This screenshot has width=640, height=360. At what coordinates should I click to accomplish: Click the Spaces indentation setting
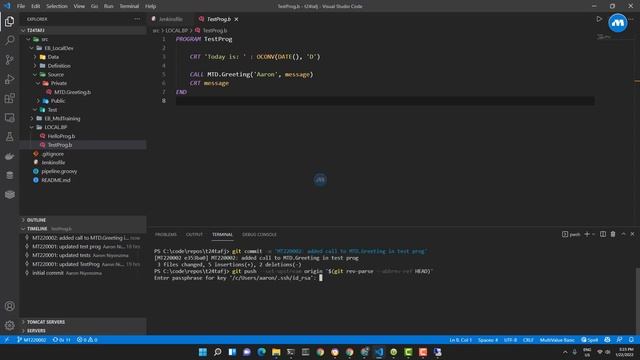click(488, 340)
